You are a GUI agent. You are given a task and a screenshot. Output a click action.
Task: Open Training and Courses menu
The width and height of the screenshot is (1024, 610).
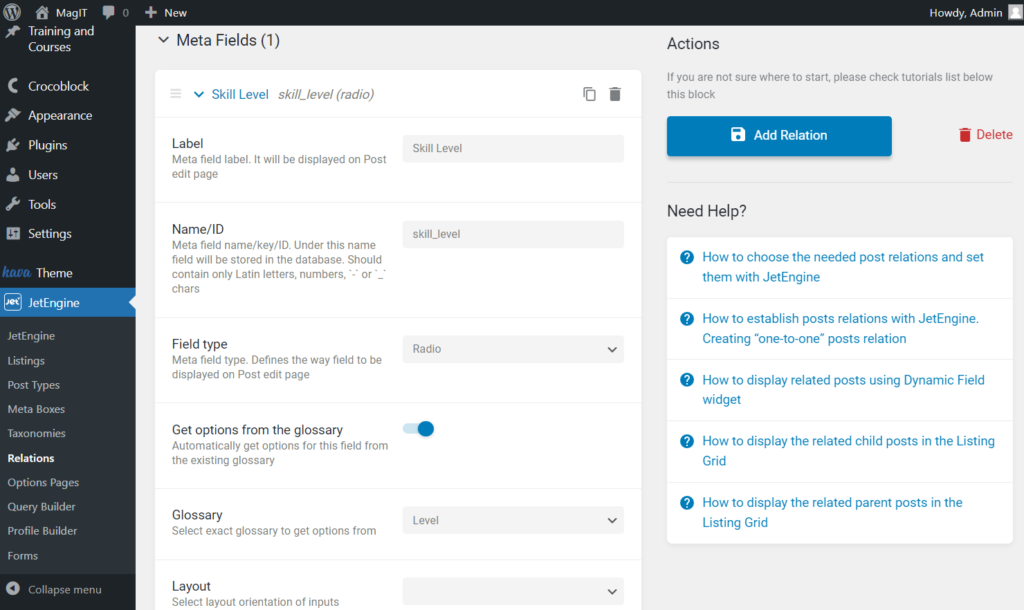[61, 39]
